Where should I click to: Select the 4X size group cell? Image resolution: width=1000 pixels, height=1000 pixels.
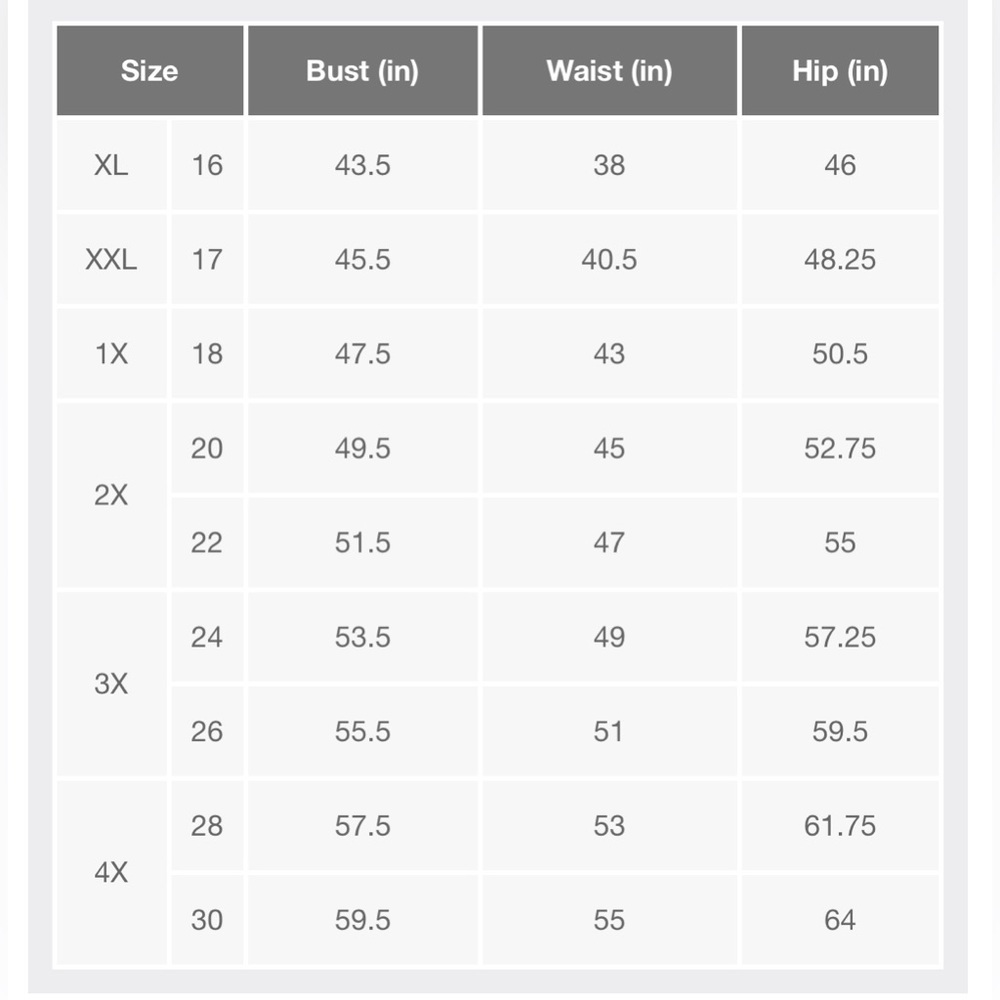coord(111,872)
